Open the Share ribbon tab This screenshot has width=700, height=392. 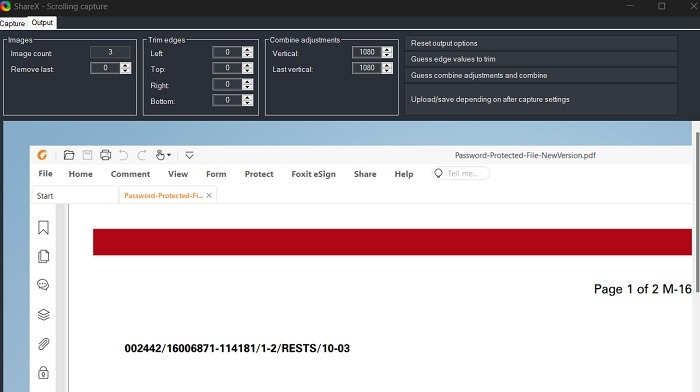point(365,174)
